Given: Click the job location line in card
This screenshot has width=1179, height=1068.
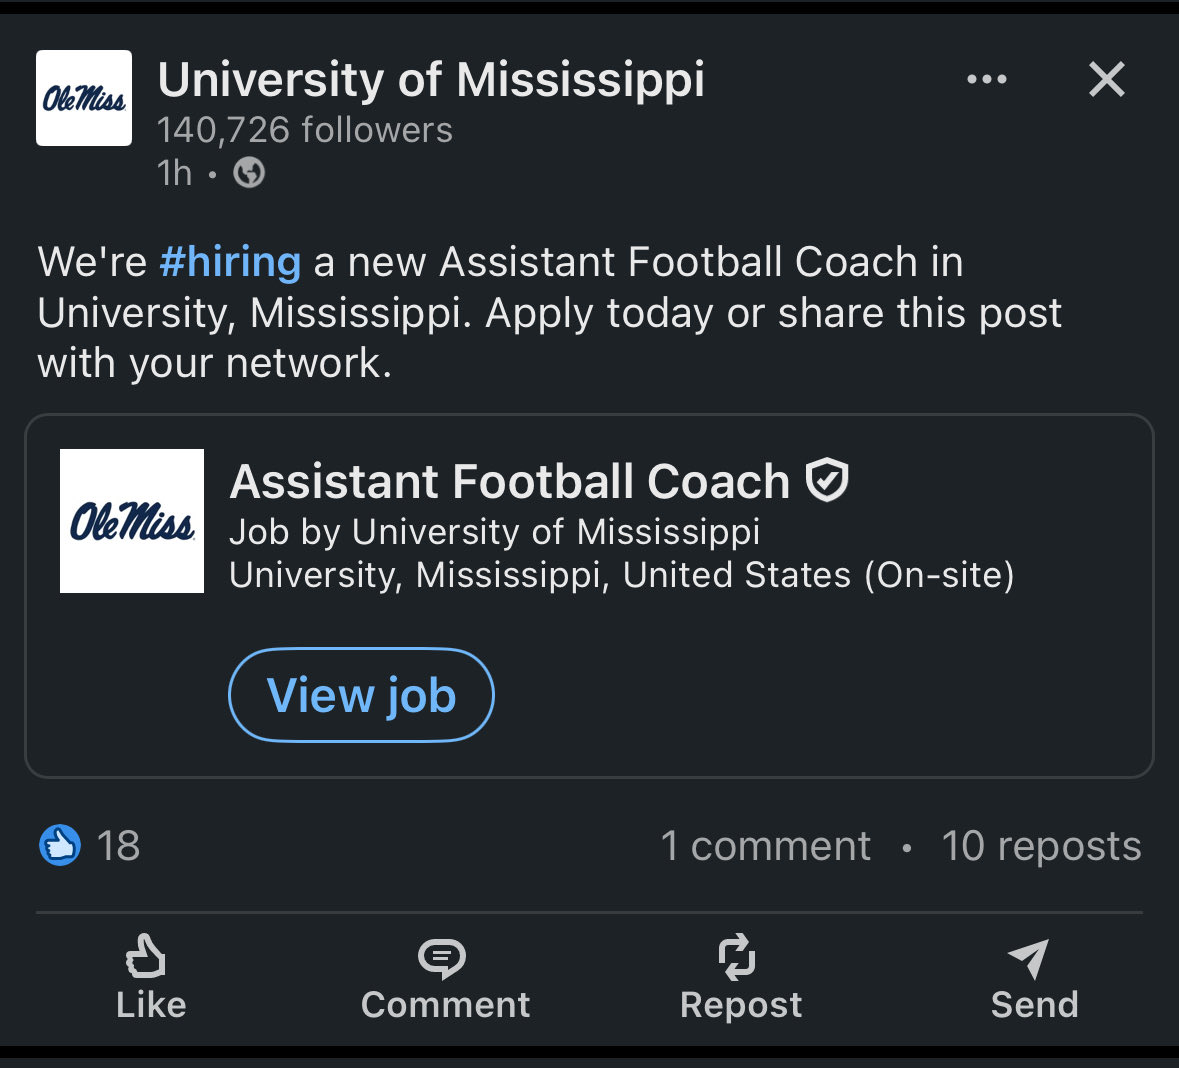Looking at the screenshot, I should (x=621, y=575).
